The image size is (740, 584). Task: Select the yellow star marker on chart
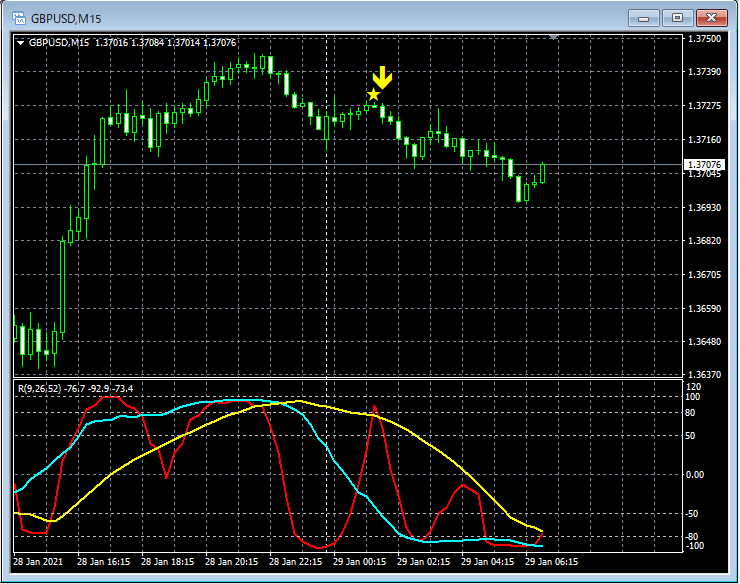pyautogui.click(x=374, y=95)
